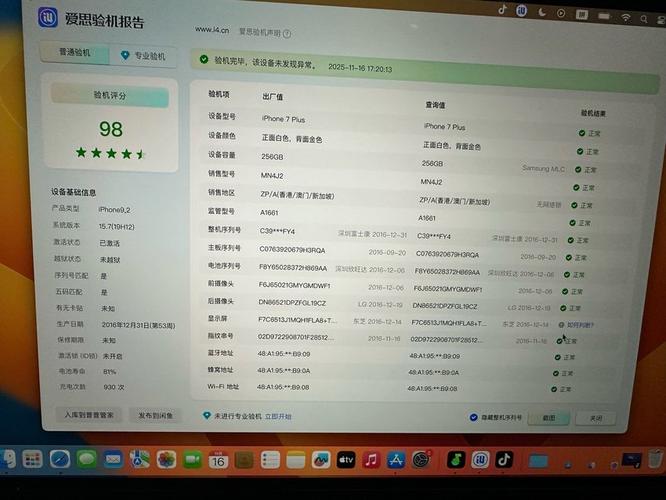Open the 爱思助手 i4 app in the Dock
This screenshot has height=500, width=666.
[480, 460]
